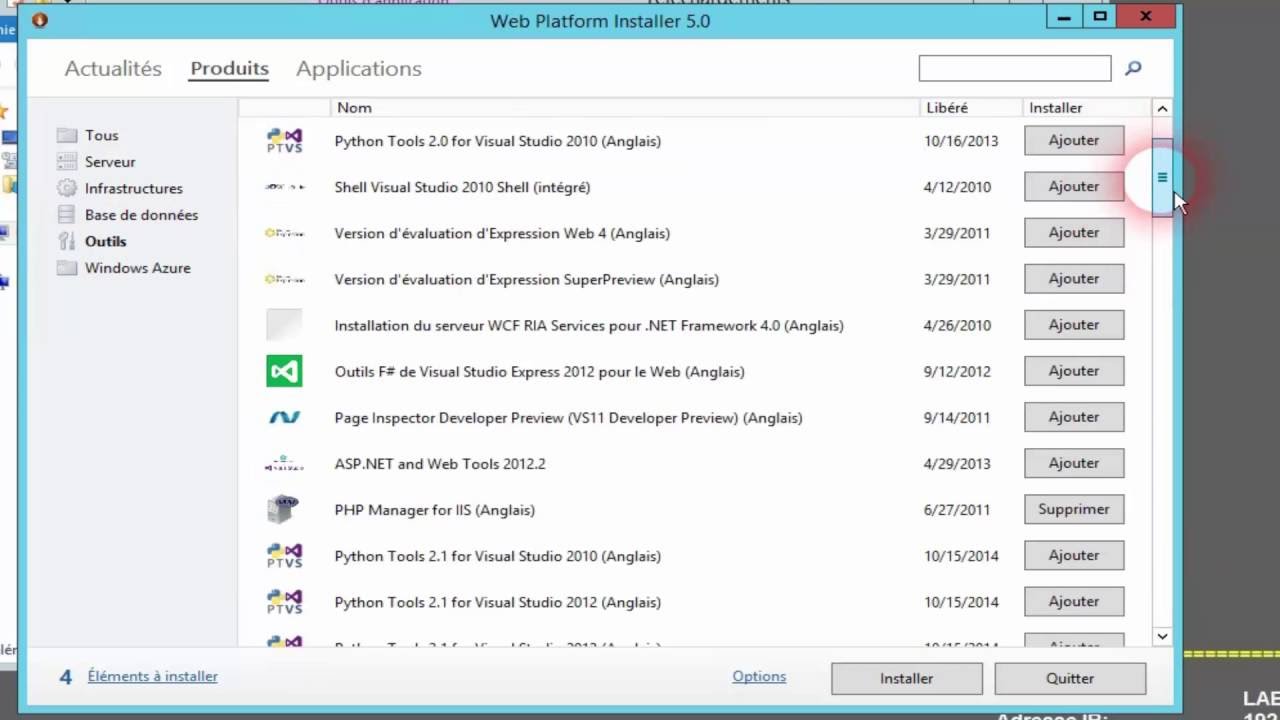Select the Serveur category
Screen dimensions: 1280x720
coord(110,161)
